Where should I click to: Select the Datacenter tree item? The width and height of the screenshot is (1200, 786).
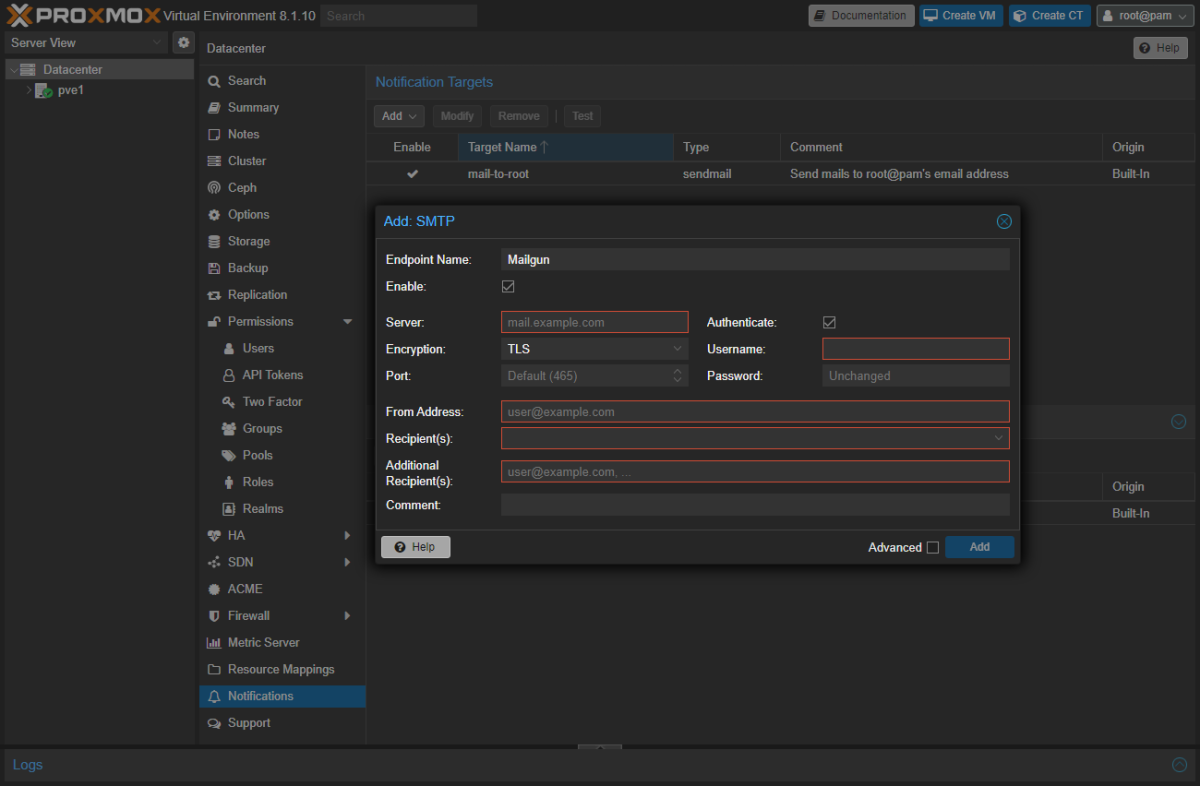[x=99, y=70]
